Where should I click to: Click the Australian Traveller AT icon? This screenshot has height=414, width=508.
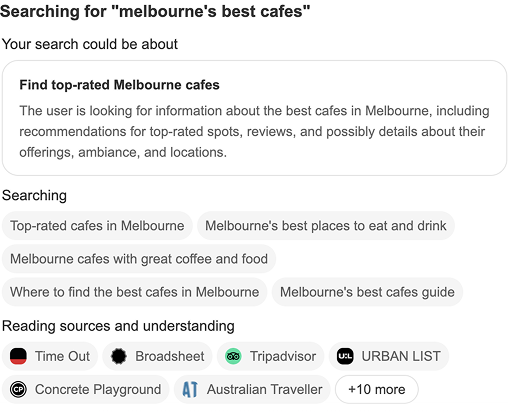190,389
